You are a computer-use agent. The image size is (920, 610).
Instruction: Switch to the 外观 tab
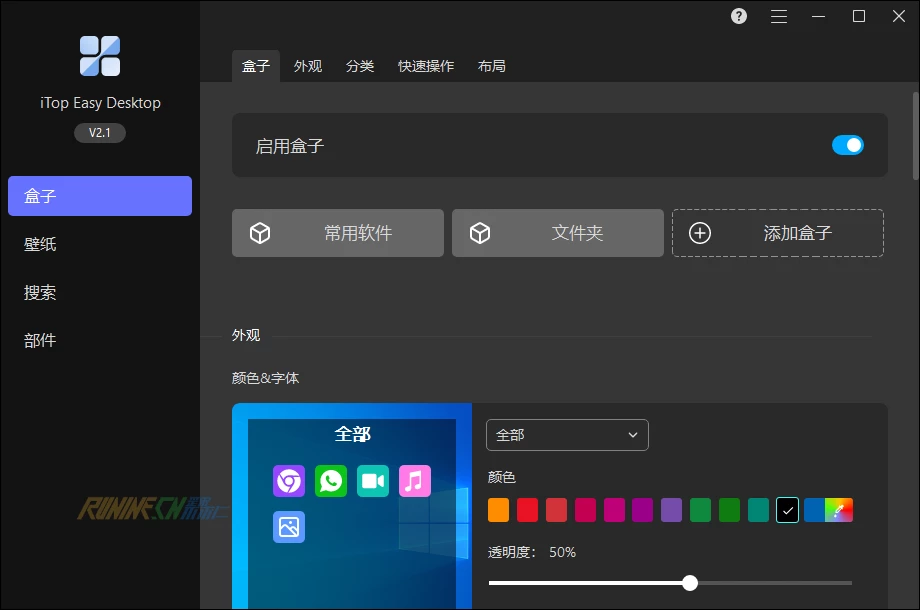(x=308, y=66)
